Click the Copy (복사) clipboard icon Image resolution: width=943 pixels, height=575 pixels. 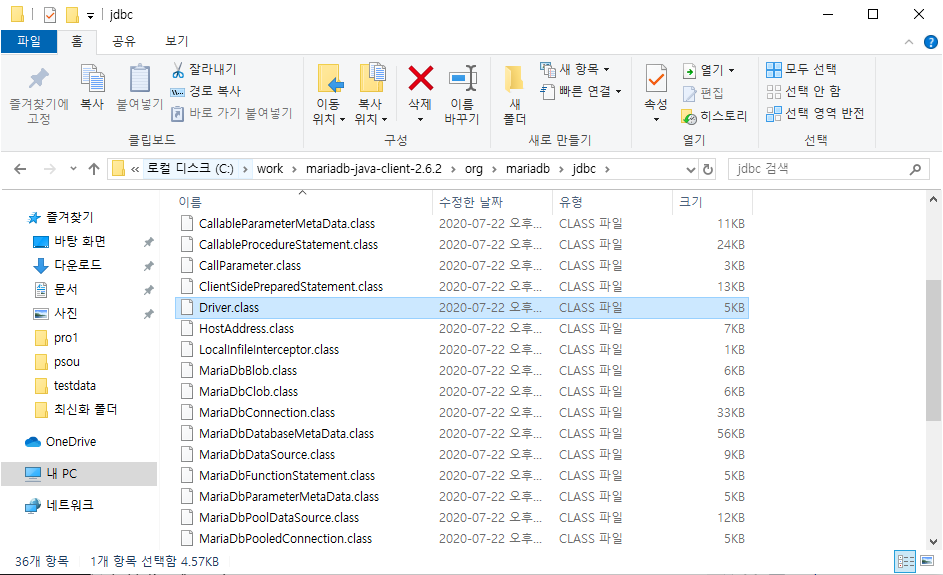coord(93,79)
